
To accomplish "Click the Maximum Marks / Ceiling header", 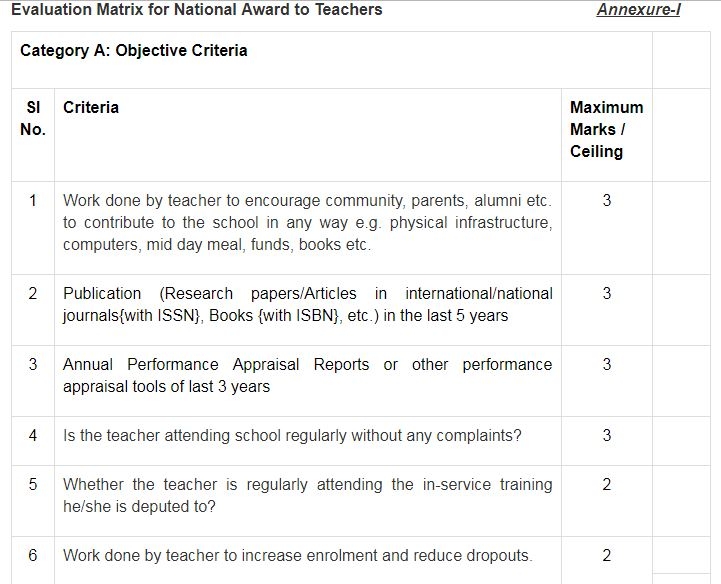I will point(606,129).
